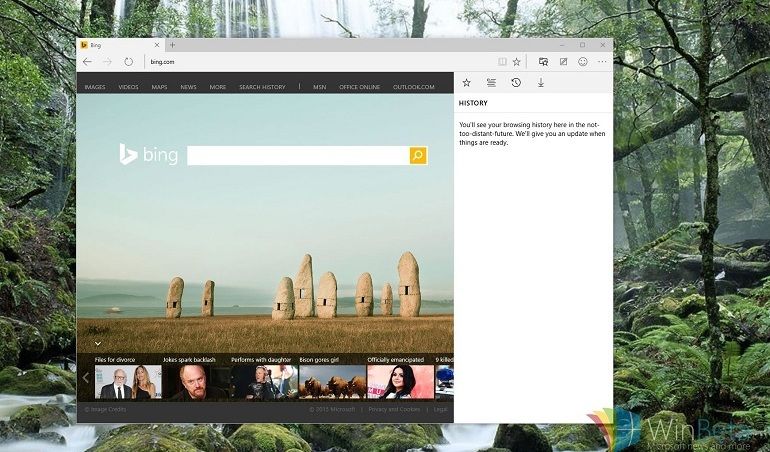Image resolution: width=770 pixels, height=452 pixels.
Task: Open Search History in Bing menu
Action: (262, 87)
